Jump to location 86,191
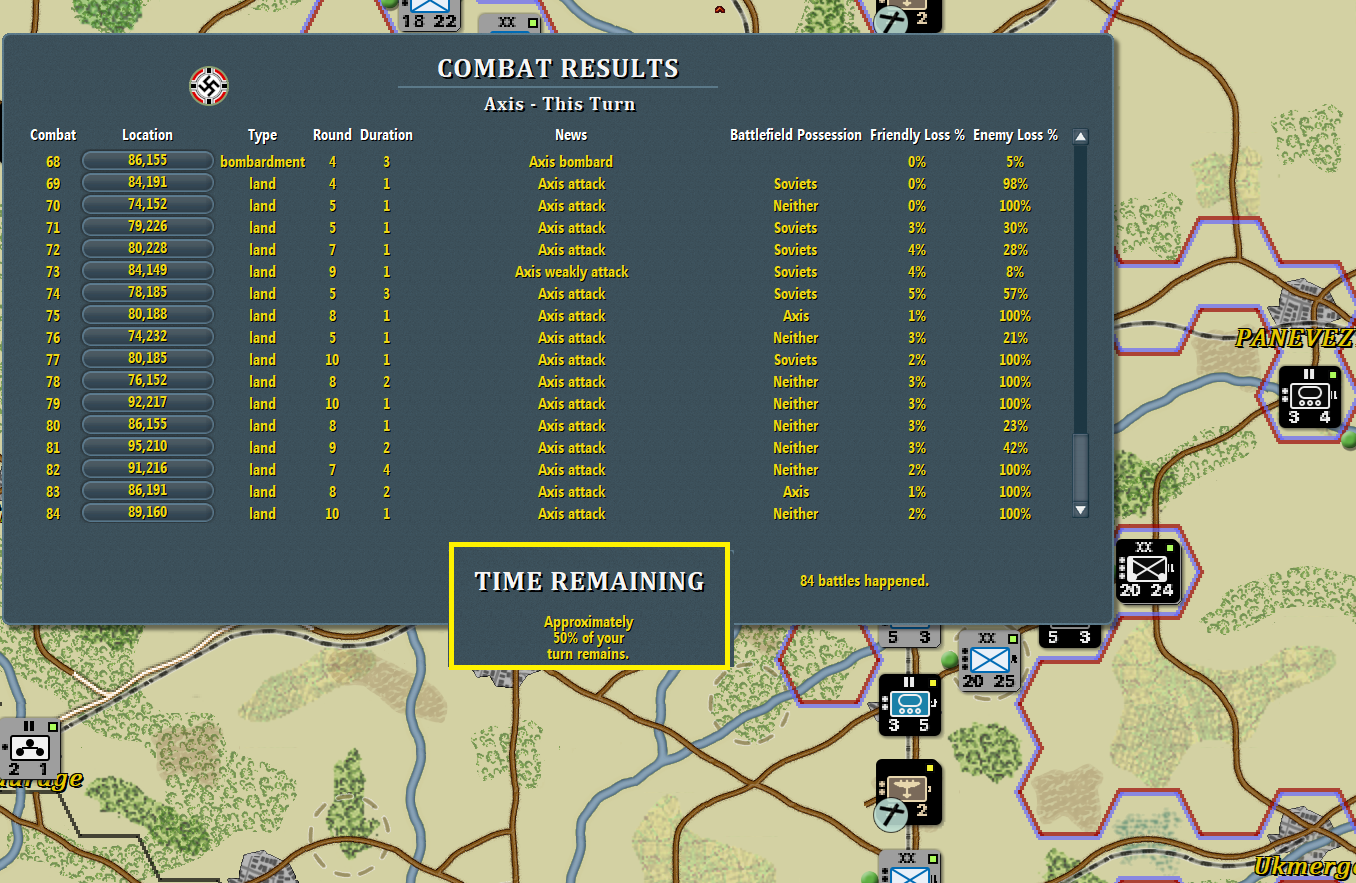The width and height of the screenshot is (1356, 883). click(x=147, y=491)
